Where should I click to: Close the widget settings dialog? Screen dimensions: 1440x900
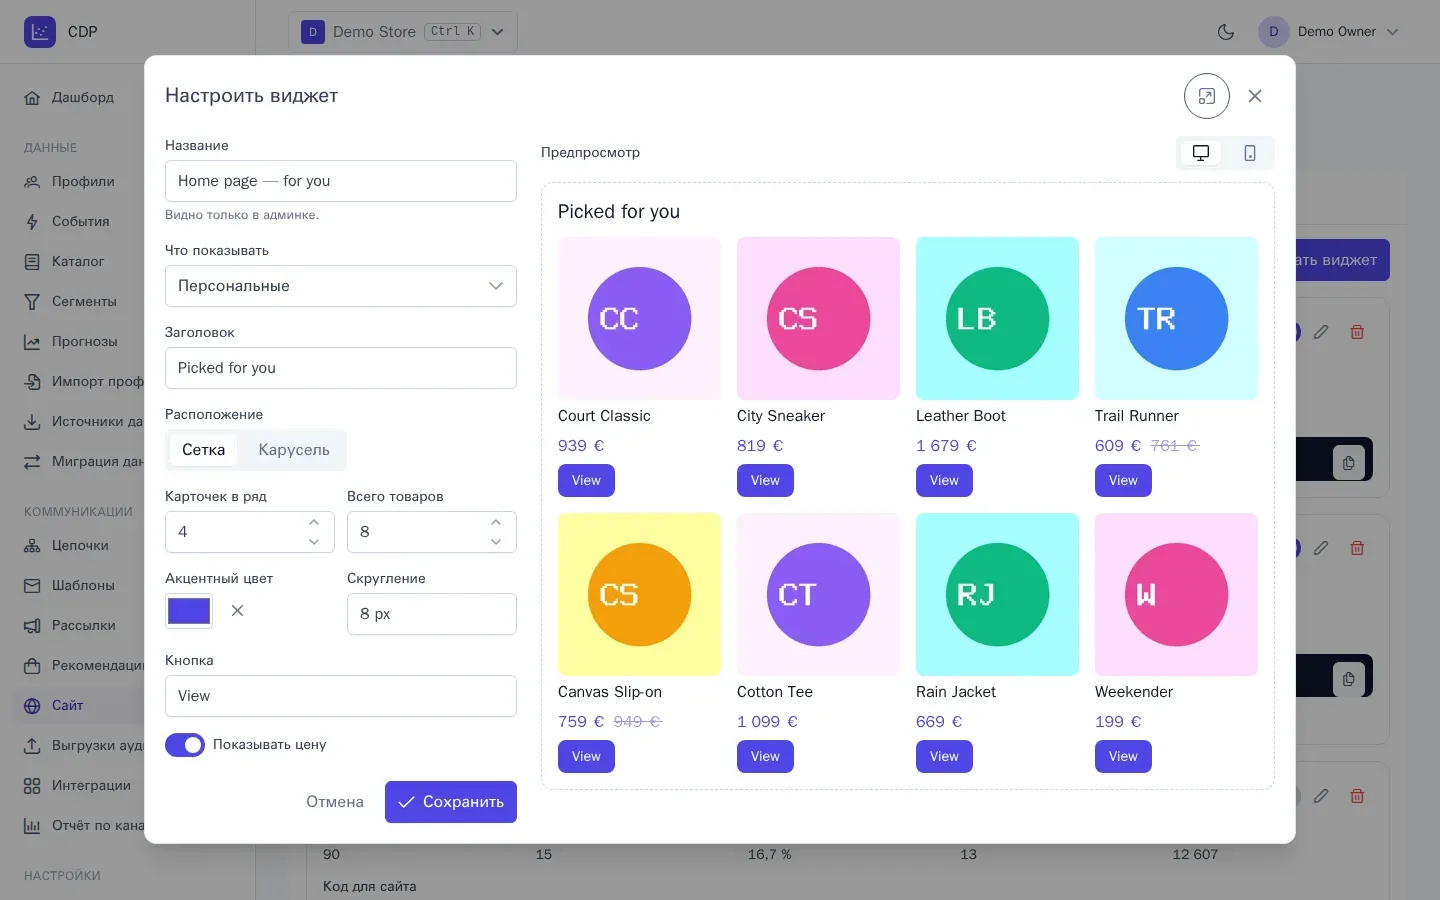(1255, 96)
